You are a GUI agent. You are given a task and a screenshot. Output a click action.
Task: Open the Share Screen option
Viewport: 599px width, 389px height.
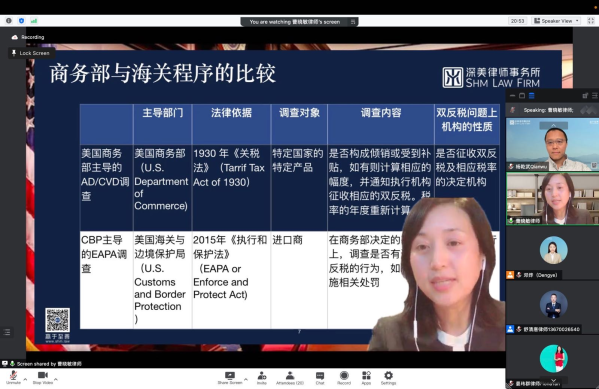230,378
